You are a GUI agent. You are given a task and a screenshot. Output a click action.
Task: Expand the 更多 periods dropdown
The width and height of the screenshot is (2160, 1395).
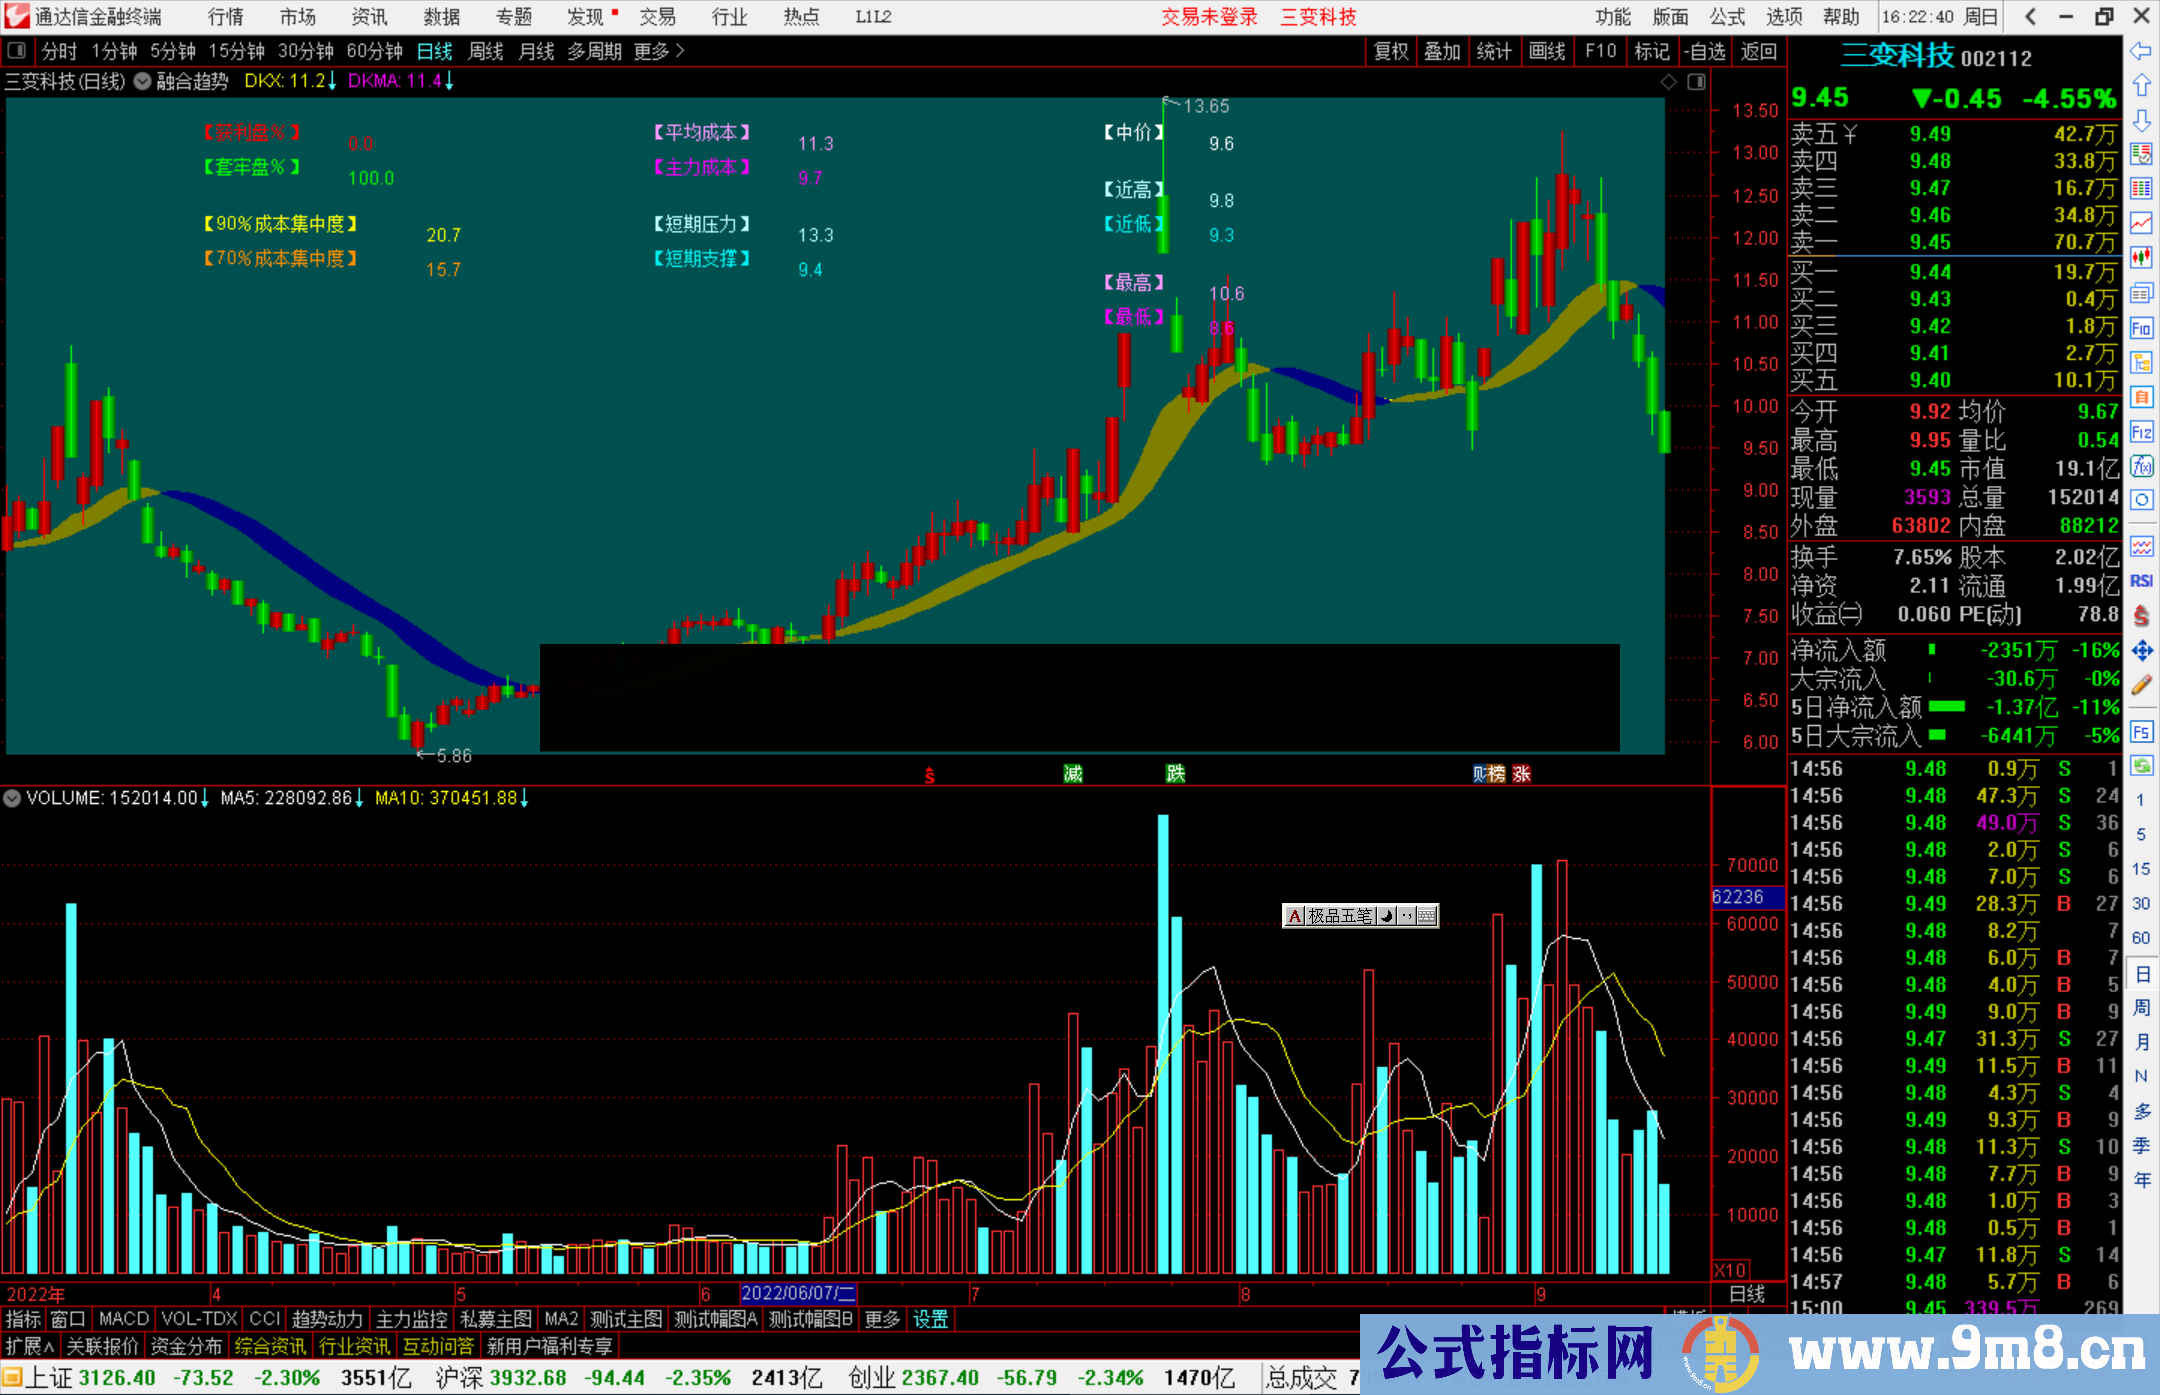(x=658, y=51)
